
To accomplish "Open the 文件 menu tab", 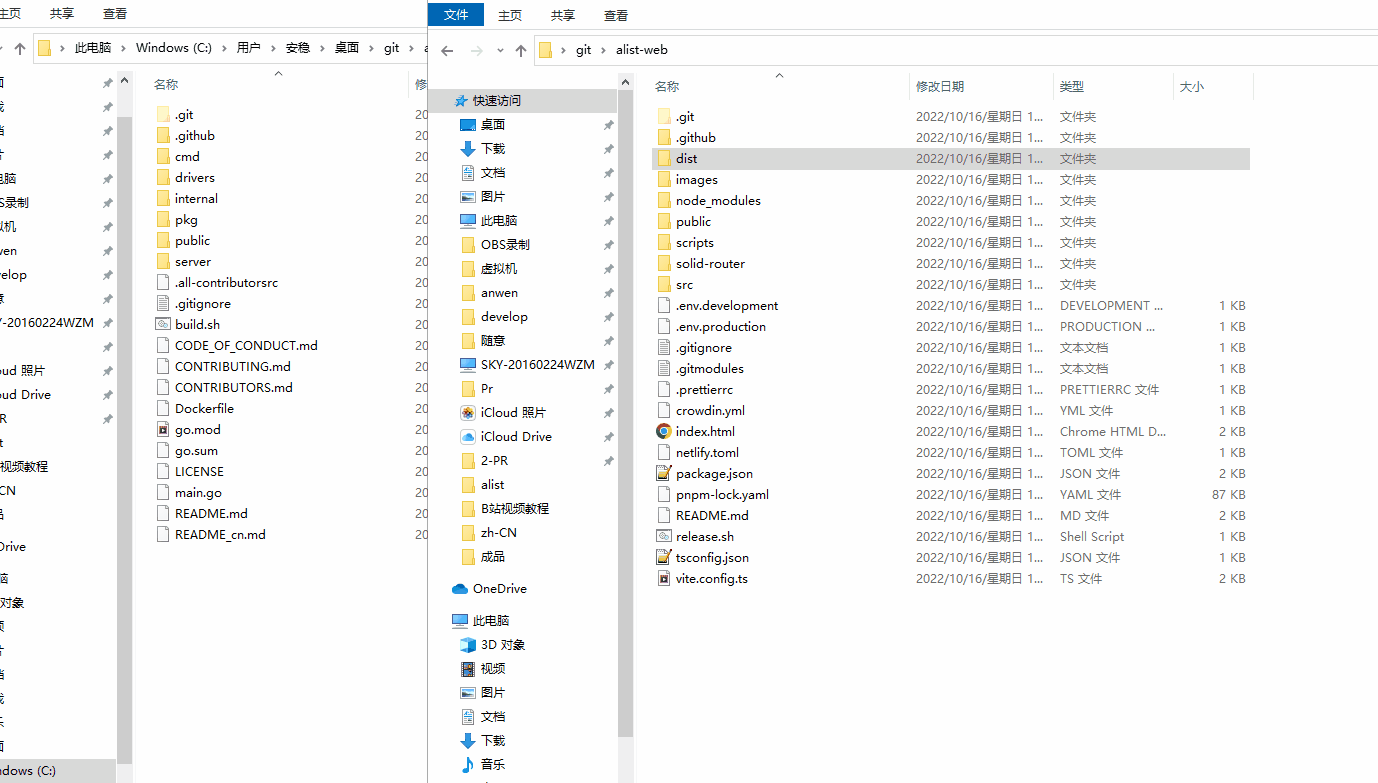I will tap(456, 15).
